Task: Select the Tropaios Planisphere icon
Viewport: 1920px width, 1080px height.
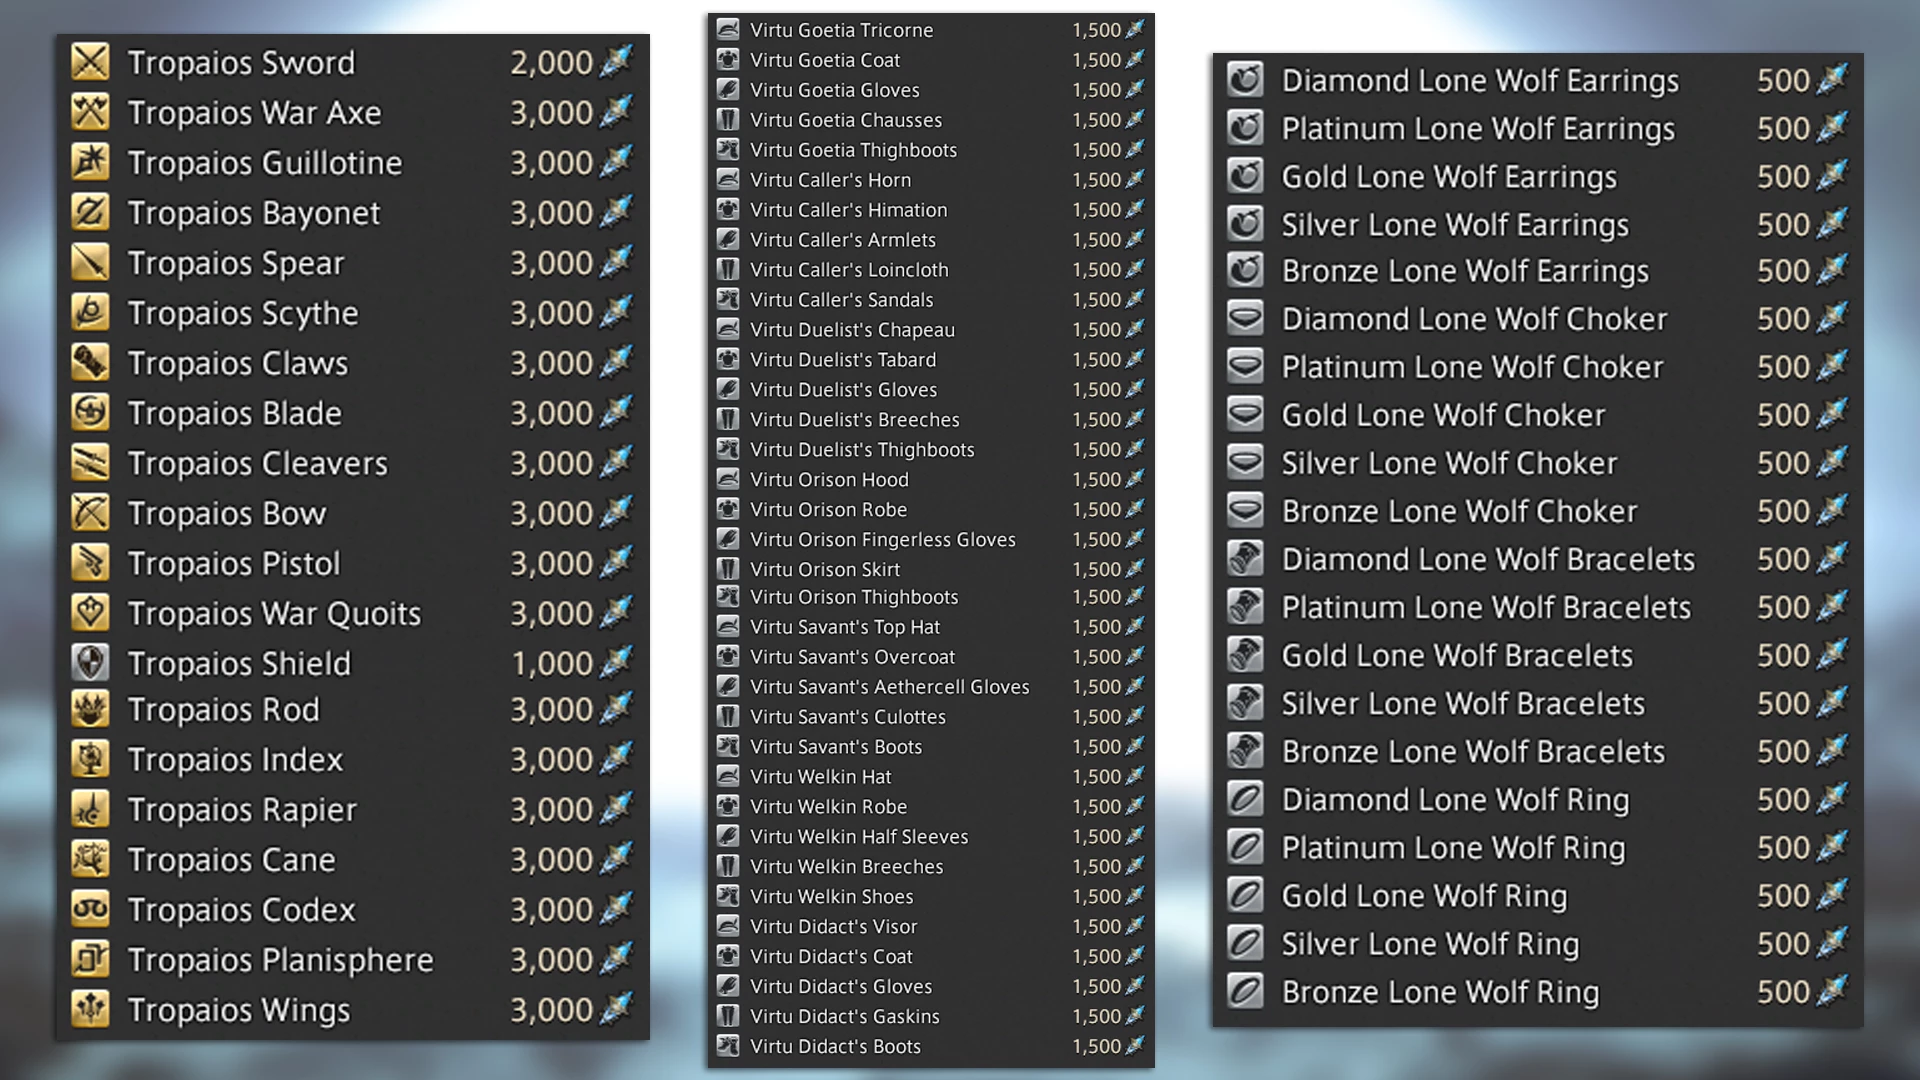Action: (x=90, y=959)
